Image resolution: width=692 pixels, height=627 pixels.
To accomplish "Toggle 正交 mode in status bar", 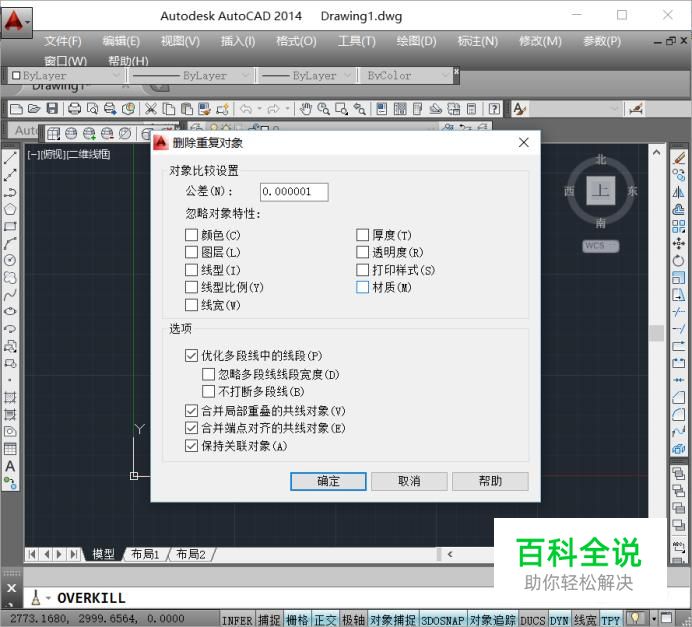I will click(325, 620).
